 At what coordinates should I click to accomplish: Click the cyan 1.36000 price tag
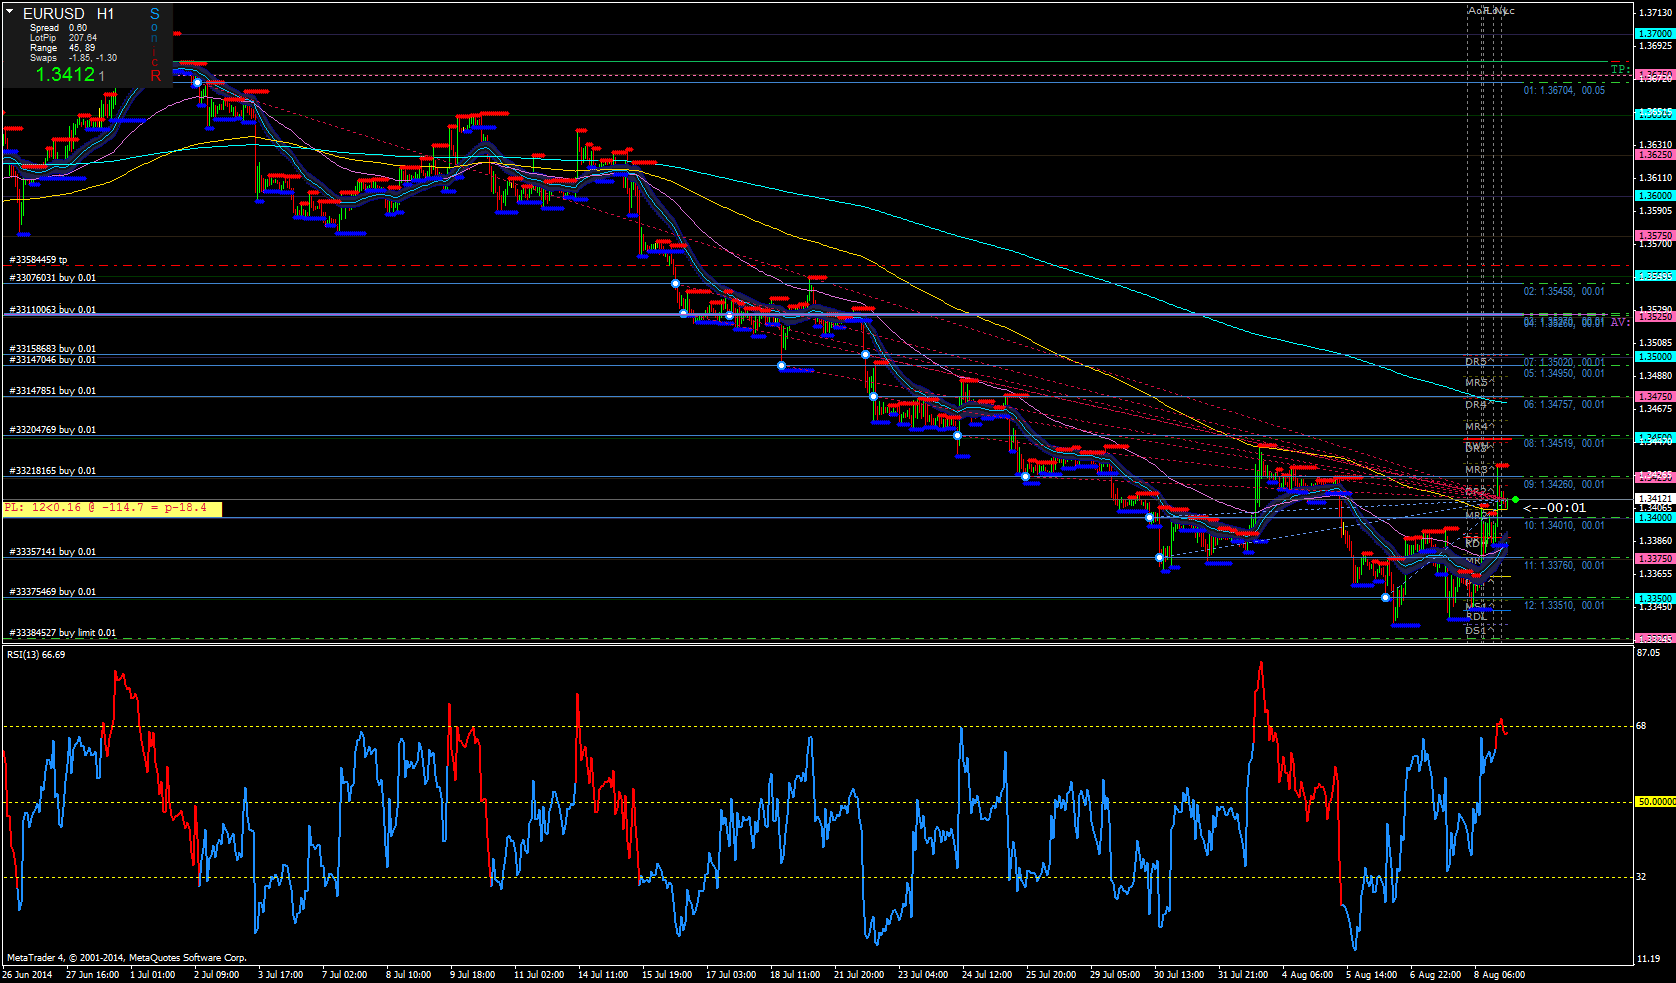(1655, 196)
